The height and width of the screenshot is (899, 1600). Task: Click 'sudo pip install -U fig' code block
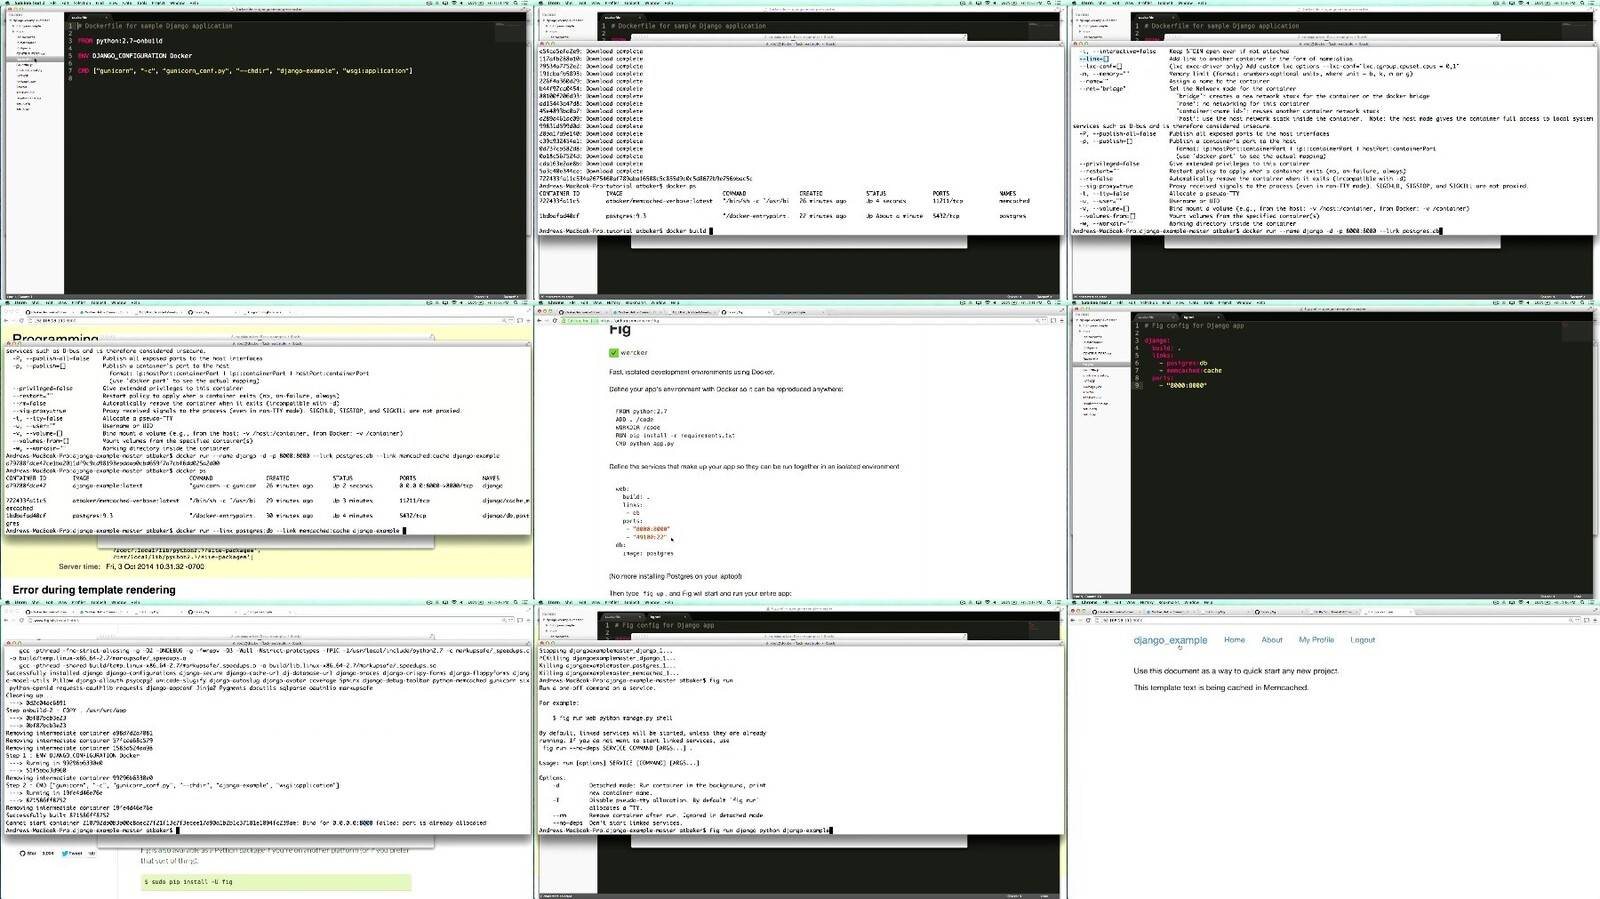(276, 882)
